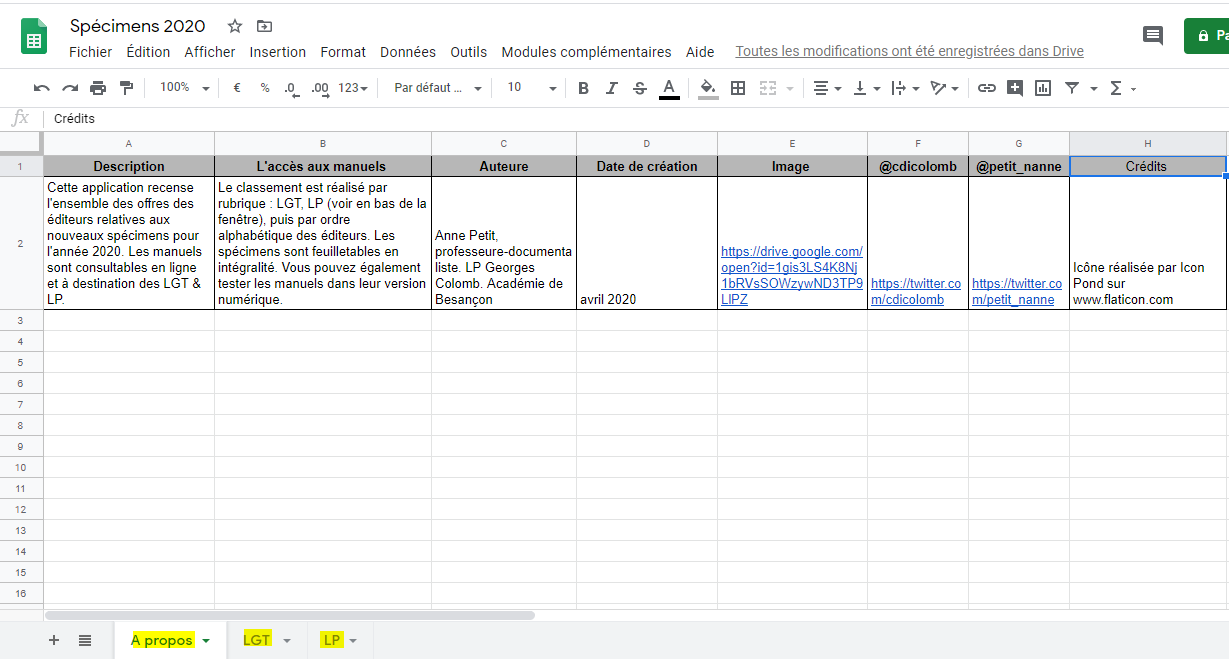Format as percent
The width and height of the screenshot is (1229, 659).
click(265, 88)
